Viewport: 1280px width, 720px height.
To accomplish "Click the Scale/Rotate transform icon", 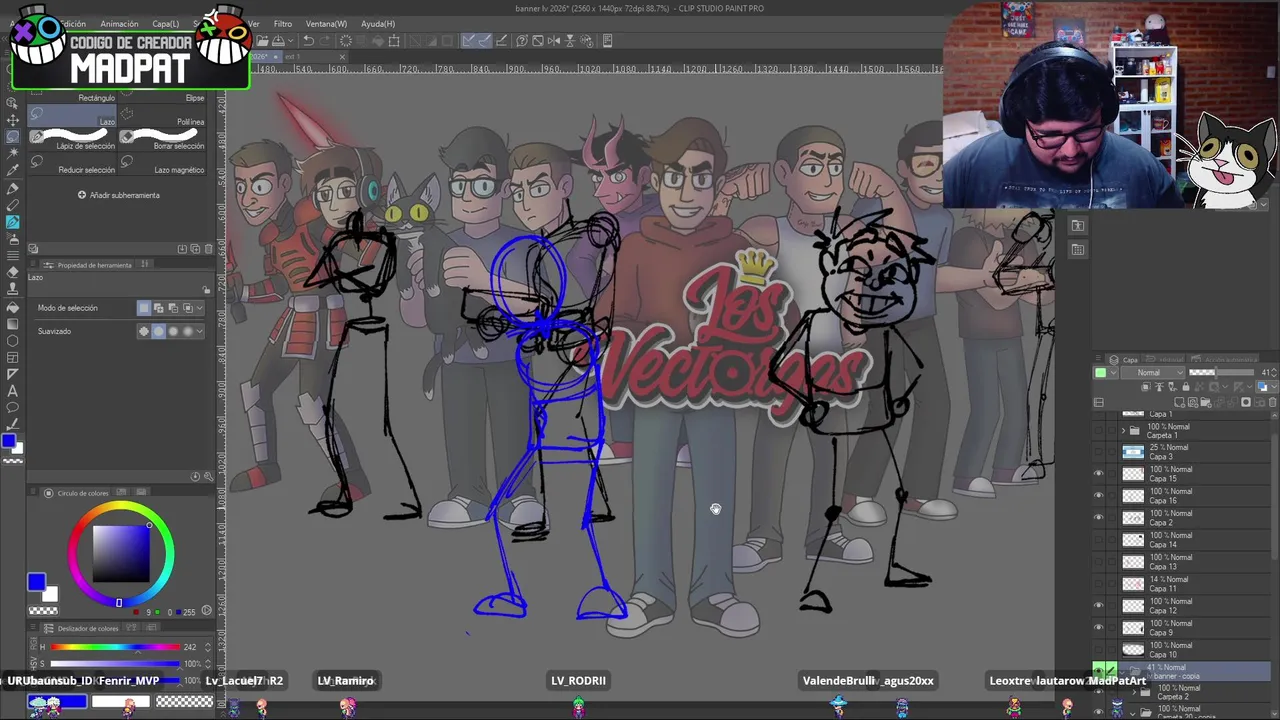I will click(x=394, y=41).
